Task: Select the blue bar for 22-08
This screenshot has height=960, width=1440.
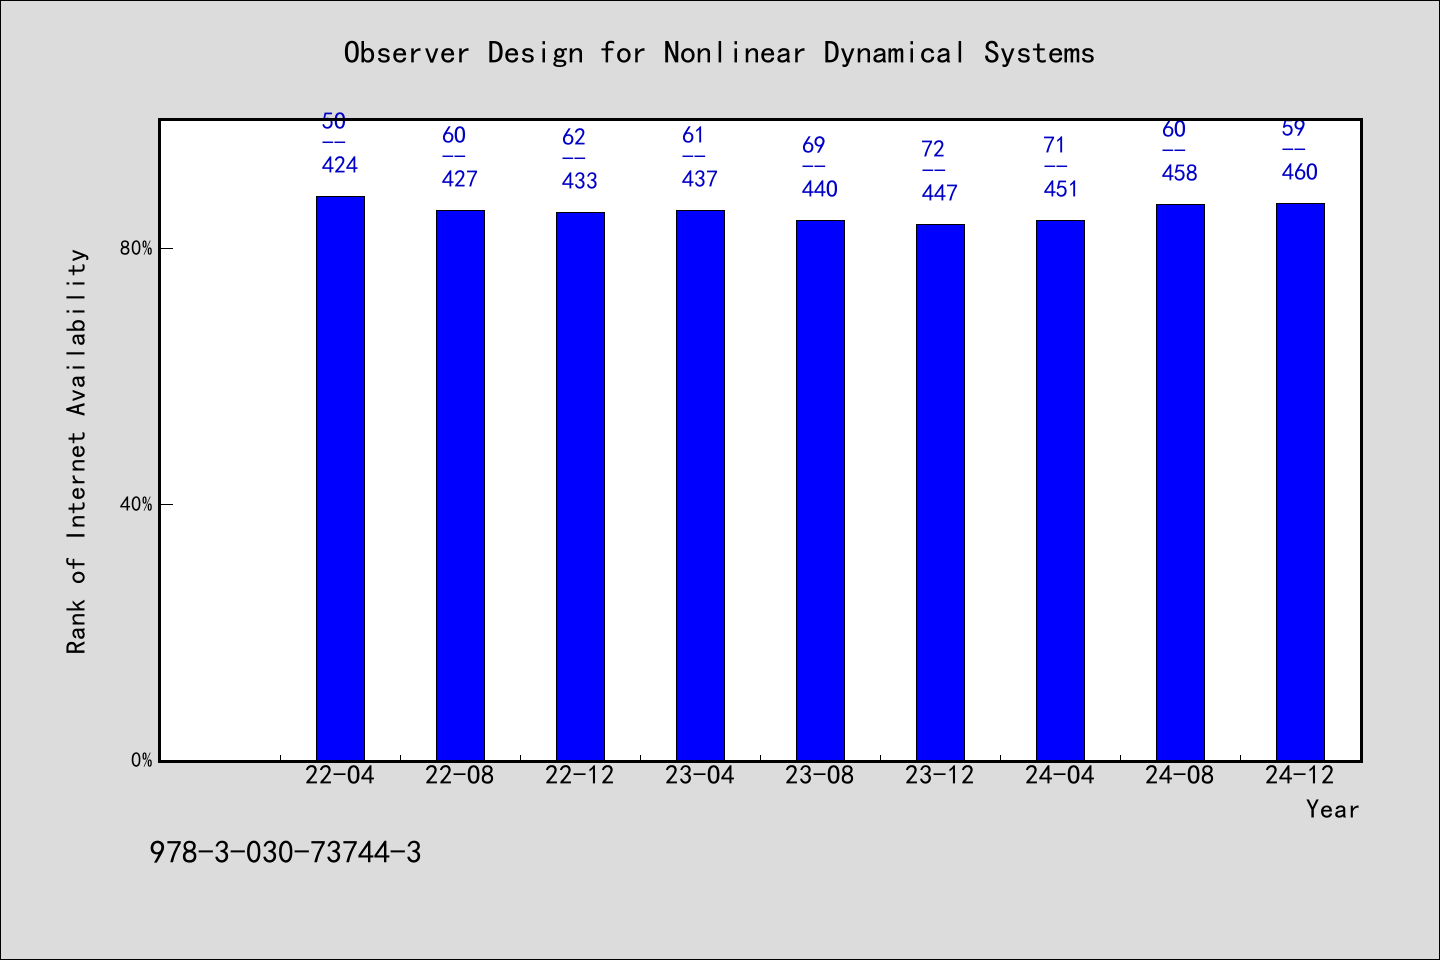Action: pos(460,485)
